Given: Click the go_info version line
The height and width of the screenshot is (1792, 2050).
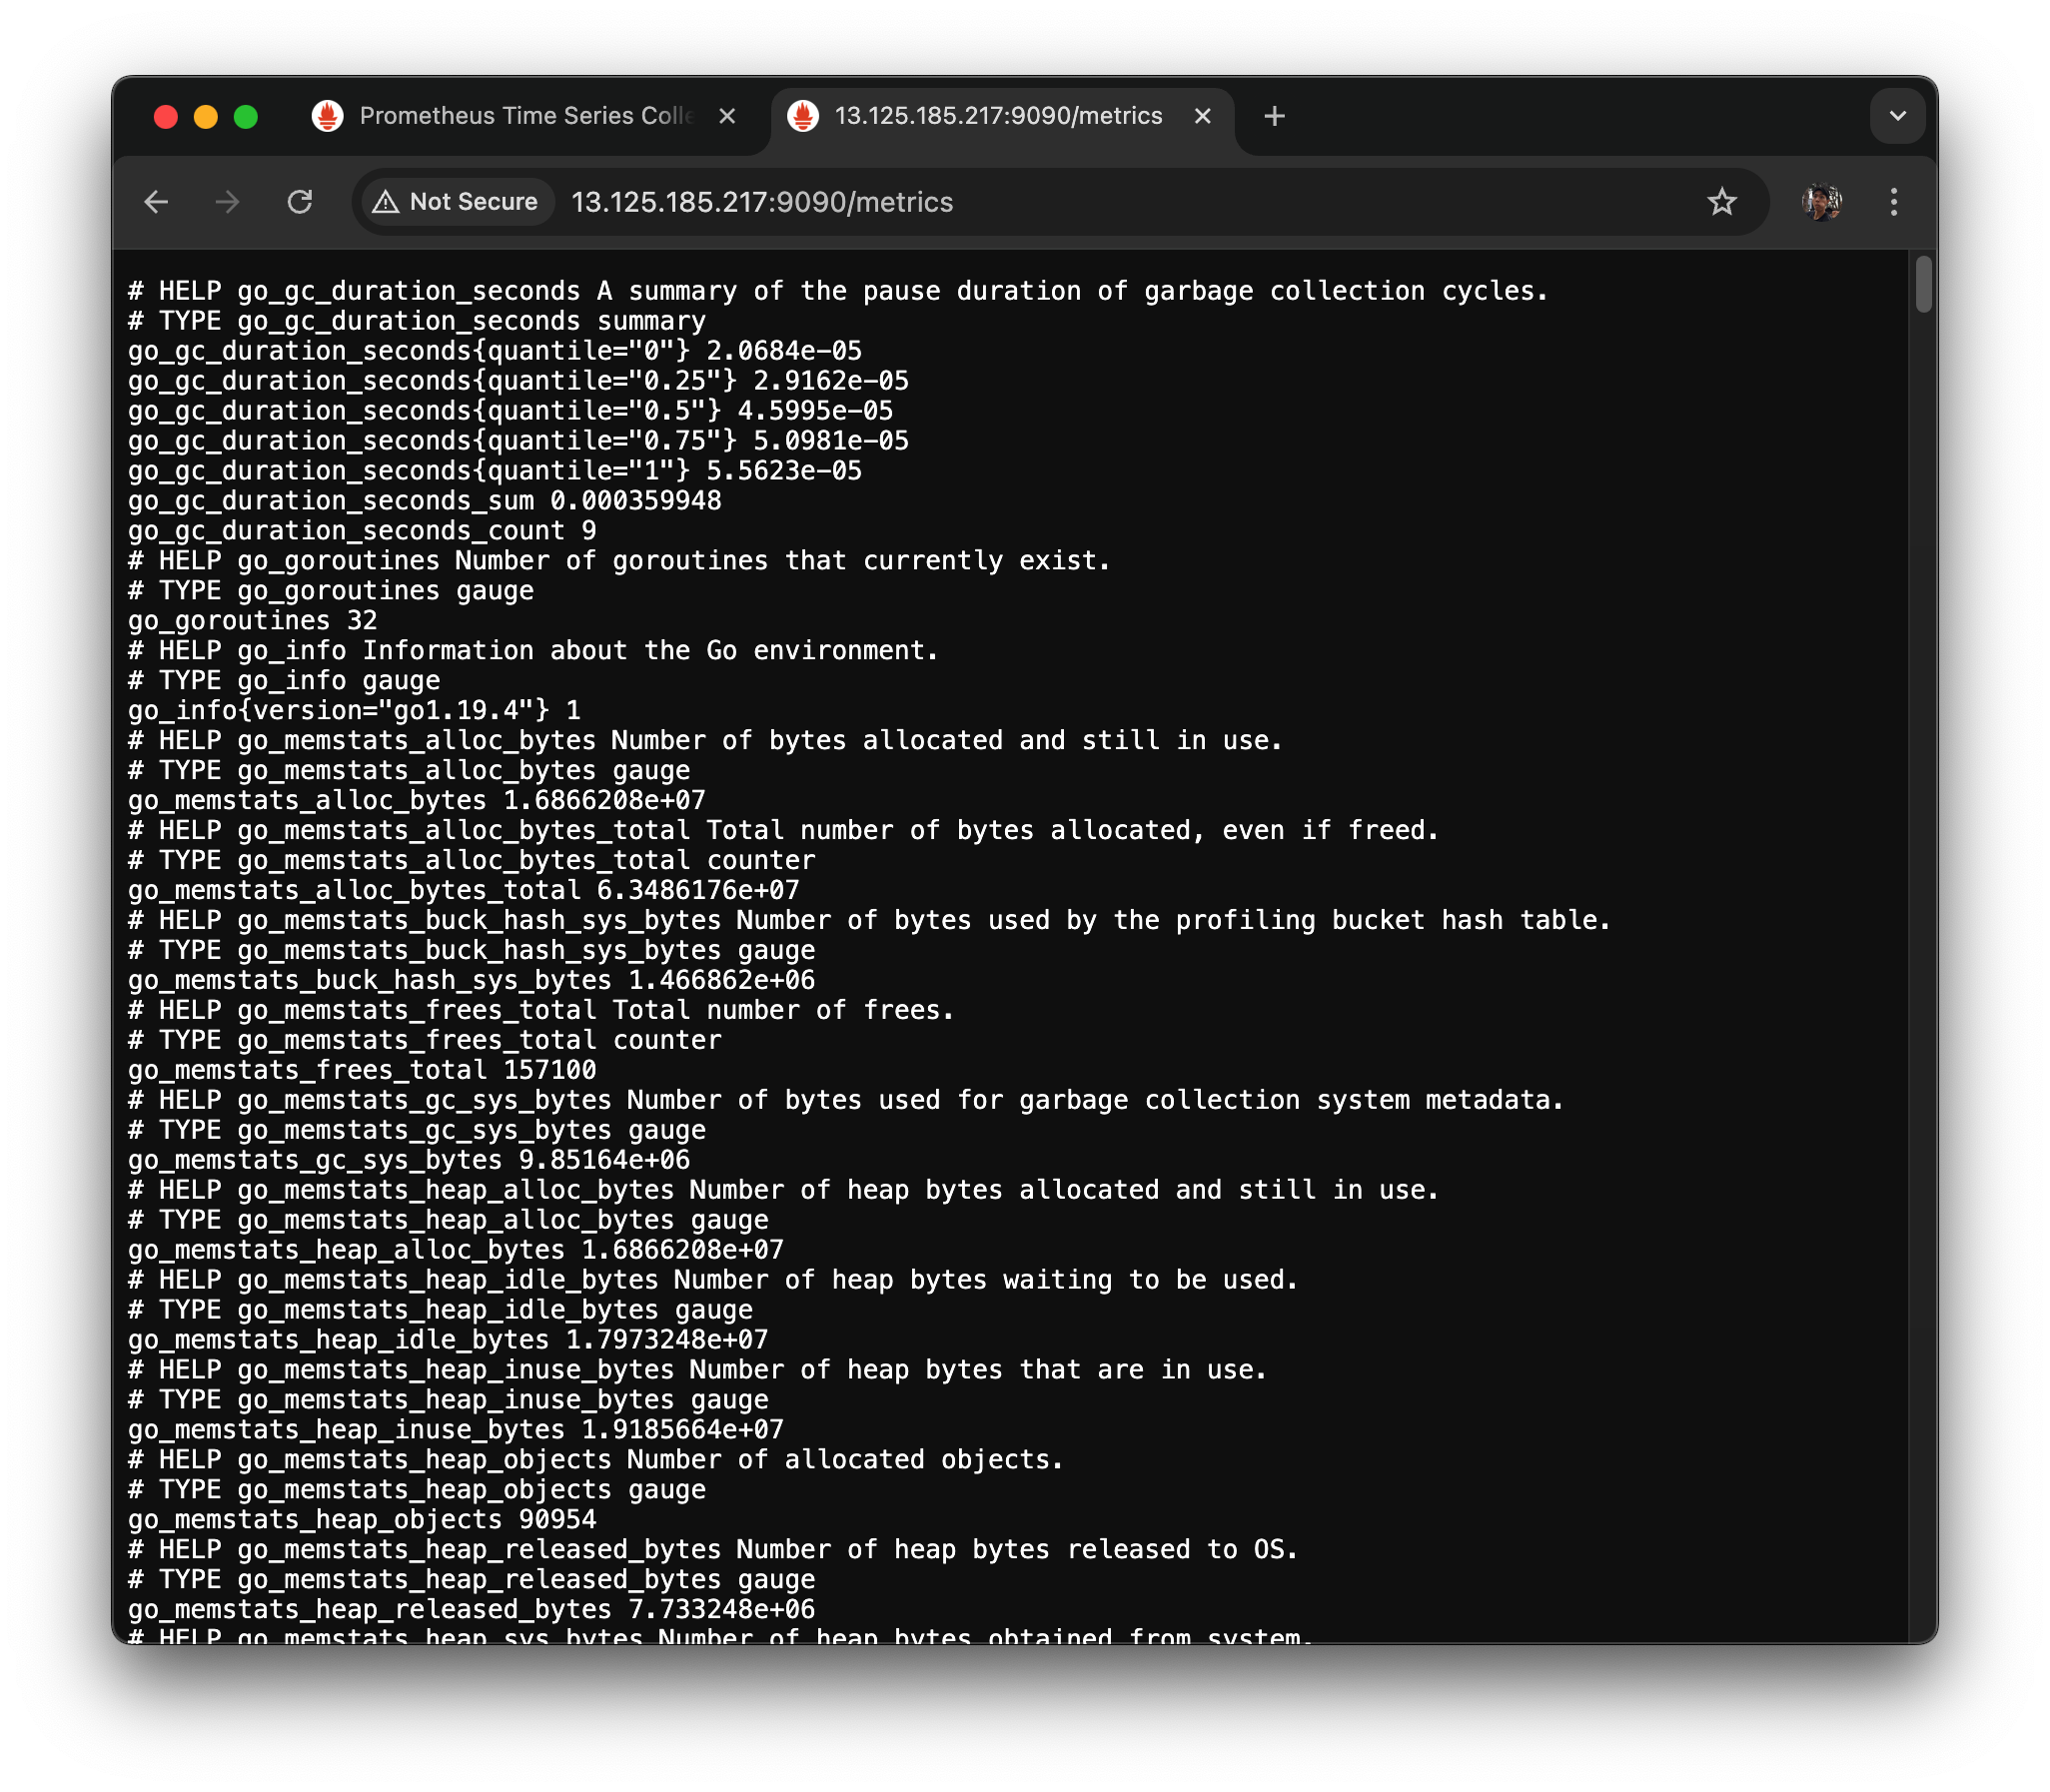Looking at the screenshot, I should click(x=354, y=711).
